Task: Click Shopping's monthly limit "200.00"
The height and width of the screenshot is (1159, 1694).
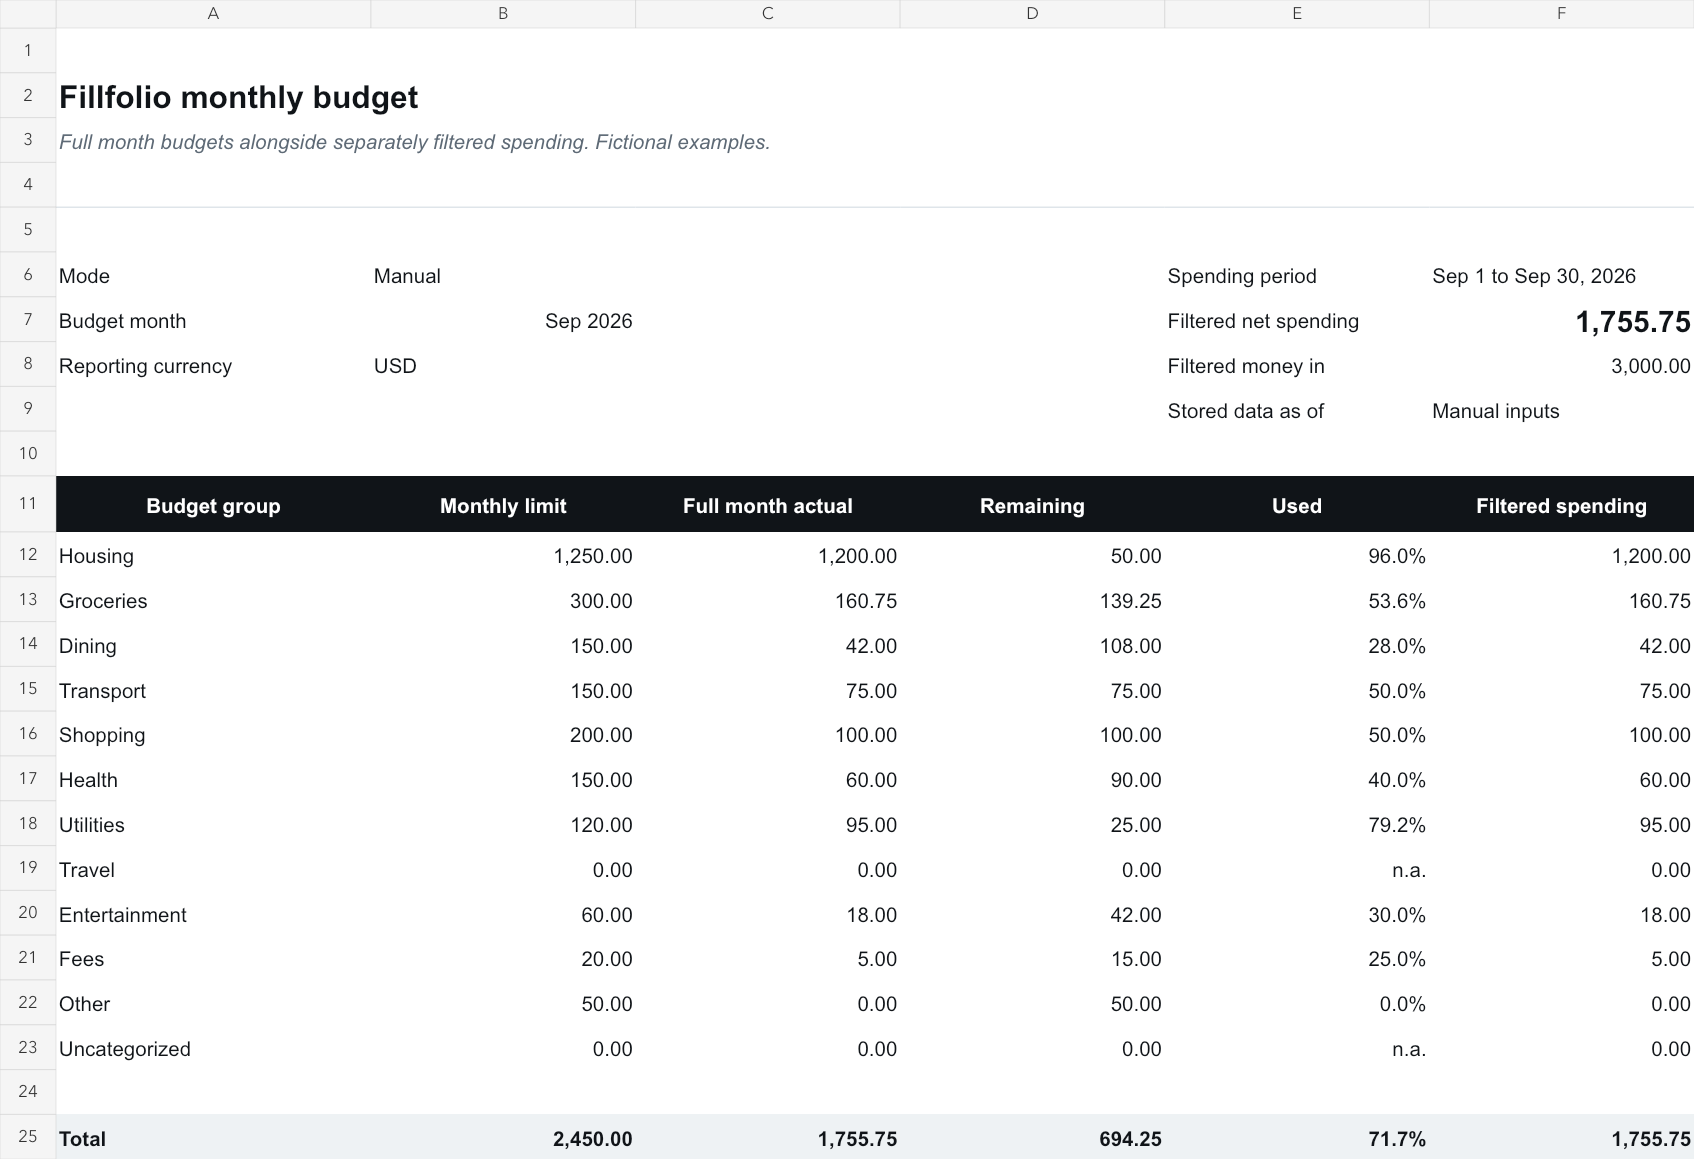Action: pyautogui.click(x=601, y=735)
